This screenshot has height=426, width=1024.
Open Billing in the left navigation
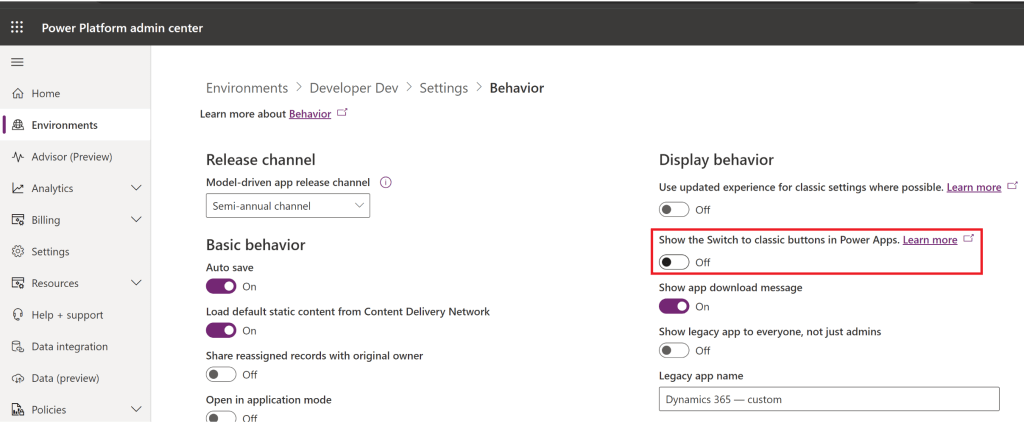click(x=46, y=220)
